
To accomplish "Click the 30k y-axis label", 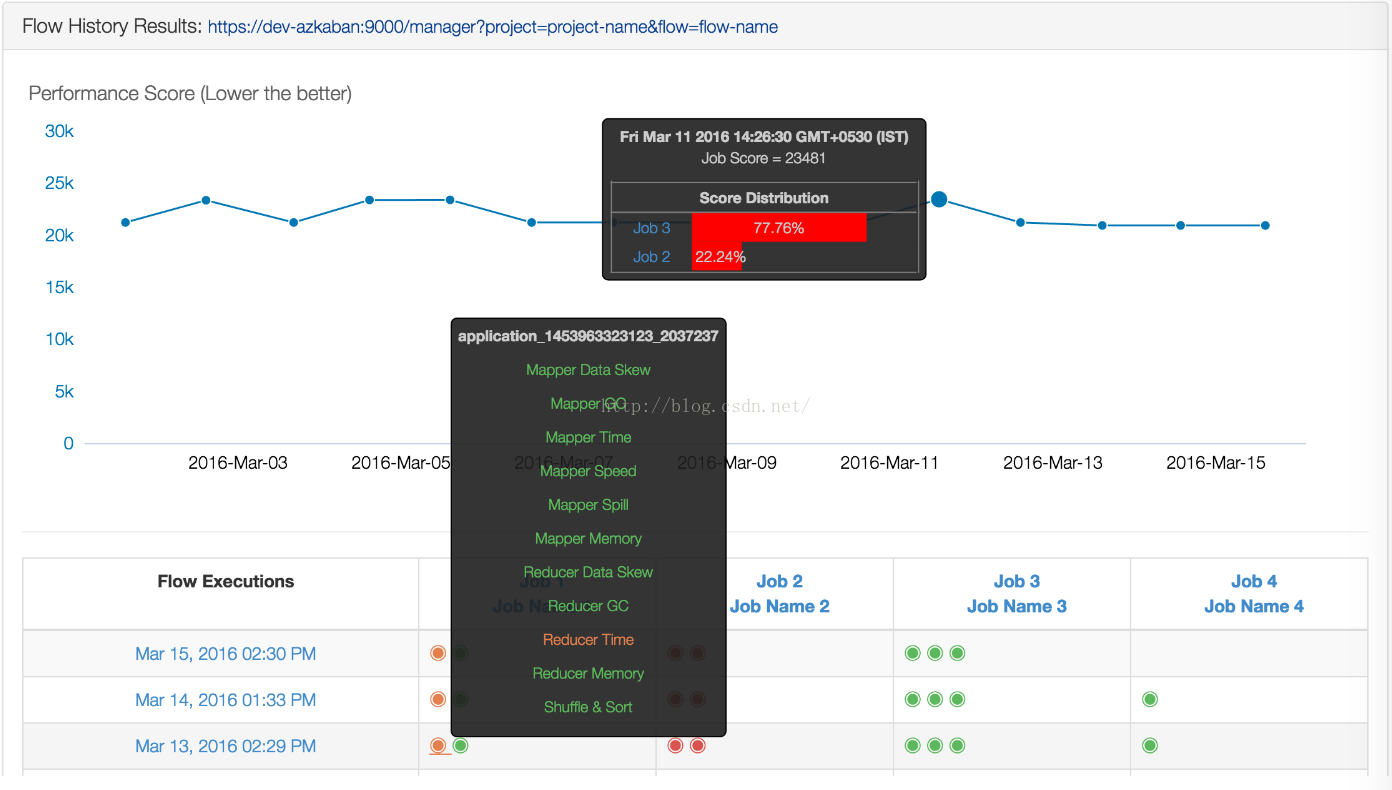I will point(59,132).
